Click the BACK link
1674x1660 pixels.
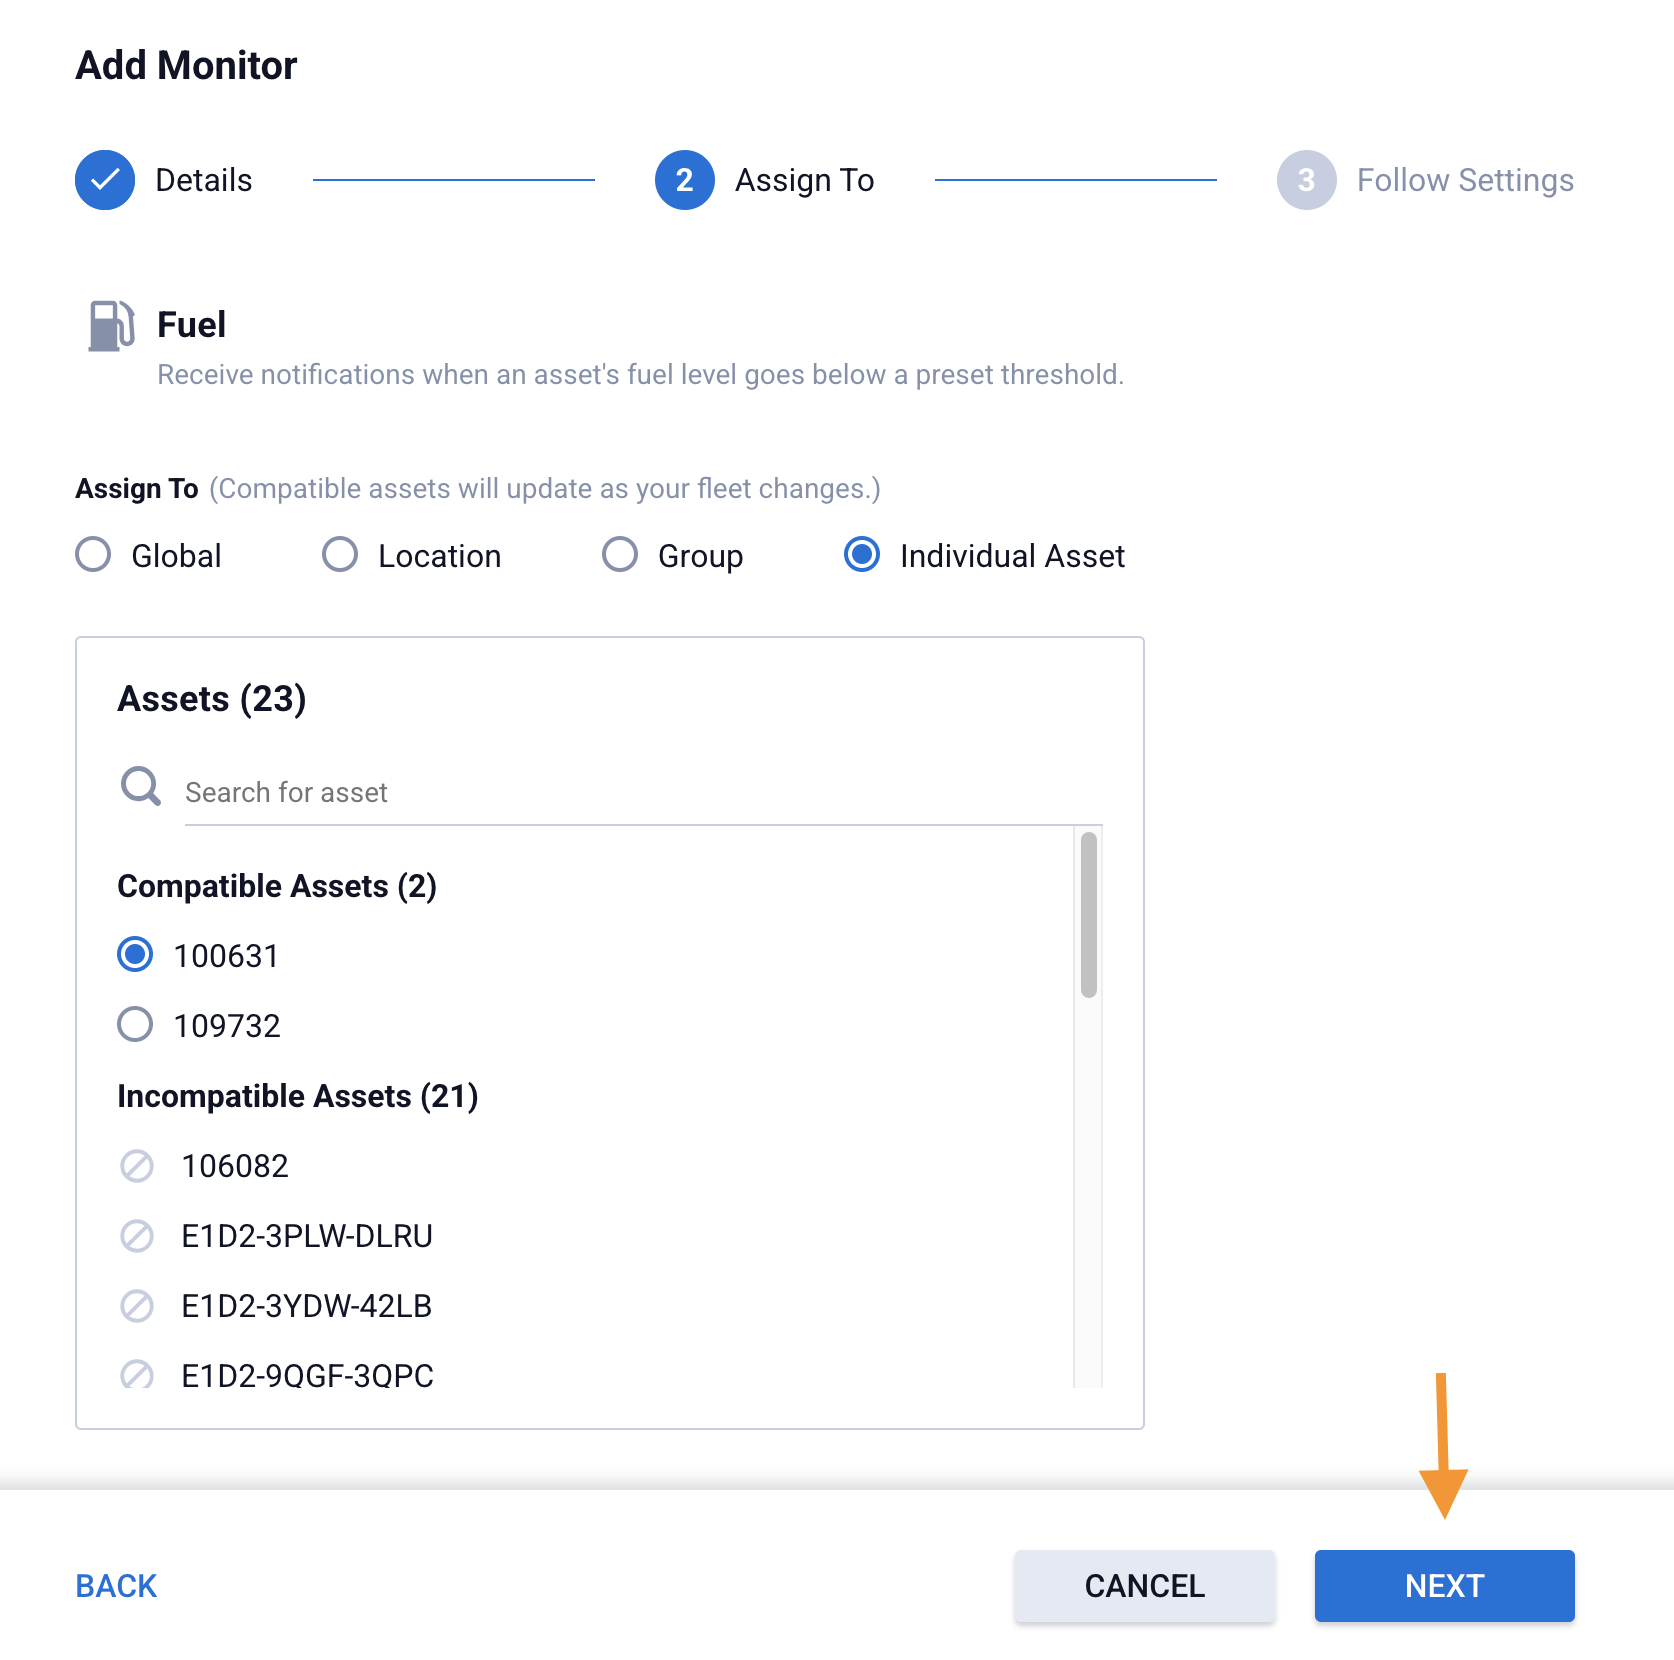coord(116,1586)
